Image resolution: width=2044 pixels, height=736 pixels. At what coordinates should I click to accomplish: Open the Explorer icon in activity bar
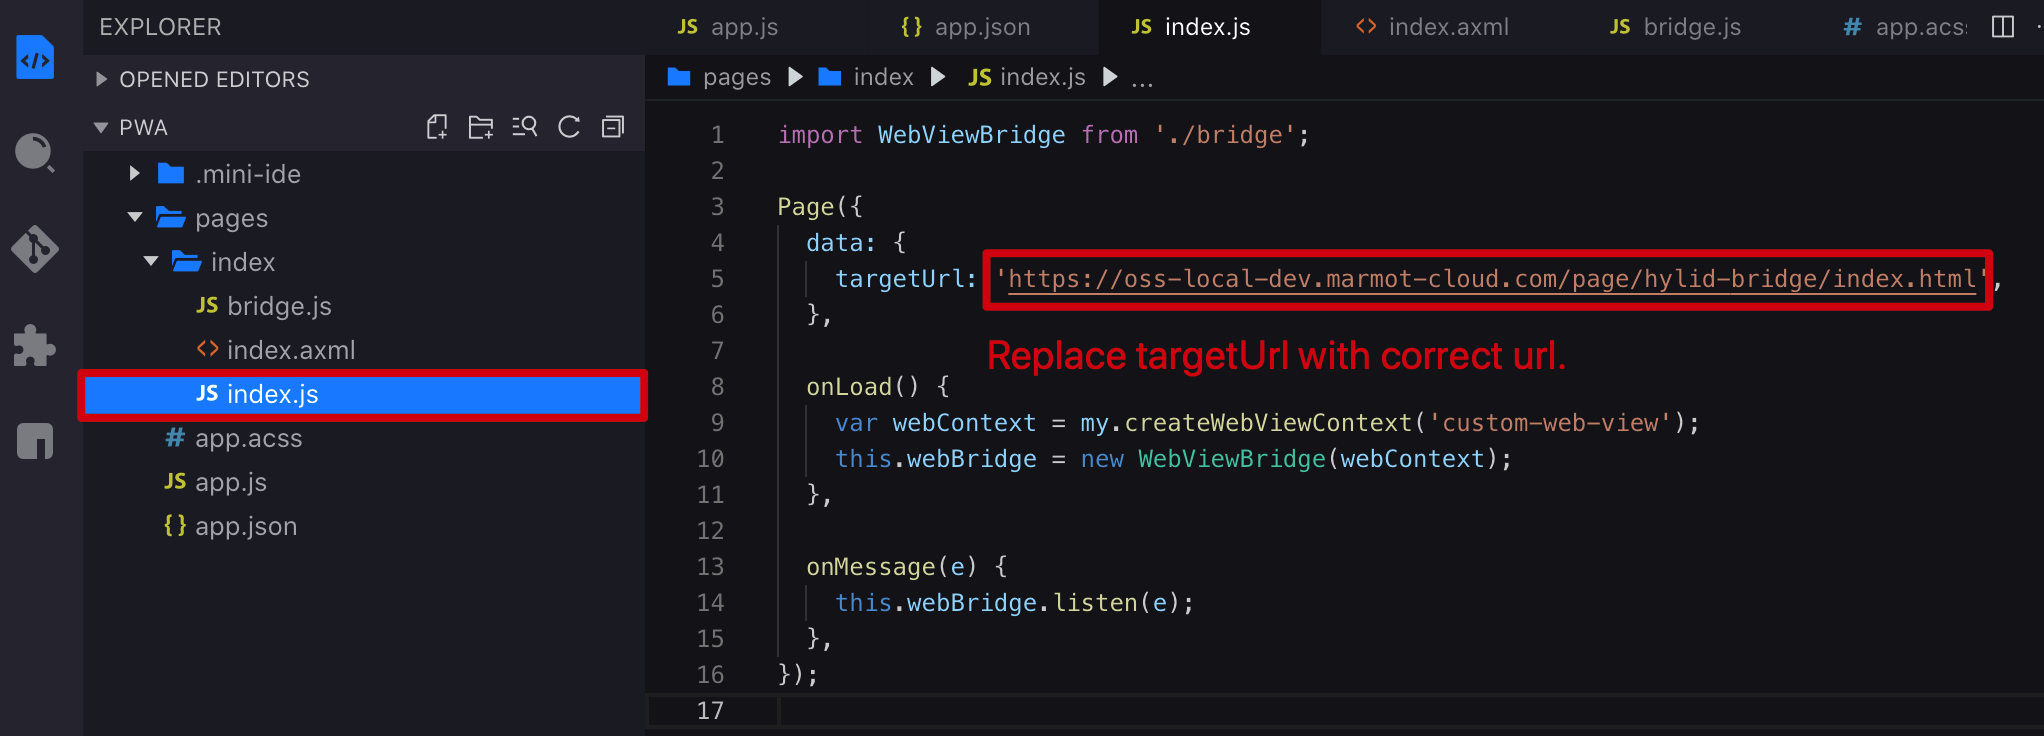point(35,58)
